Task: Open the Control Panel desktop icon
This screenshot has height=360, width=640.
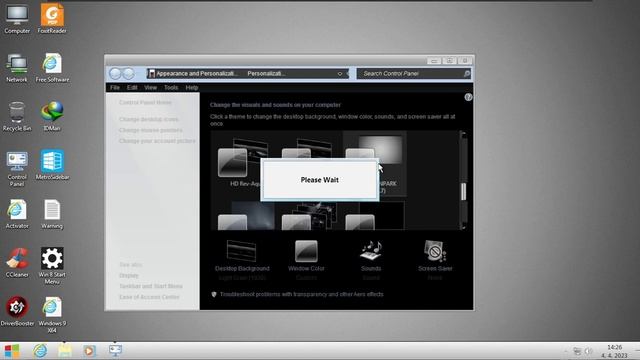Action: [17, 169]
